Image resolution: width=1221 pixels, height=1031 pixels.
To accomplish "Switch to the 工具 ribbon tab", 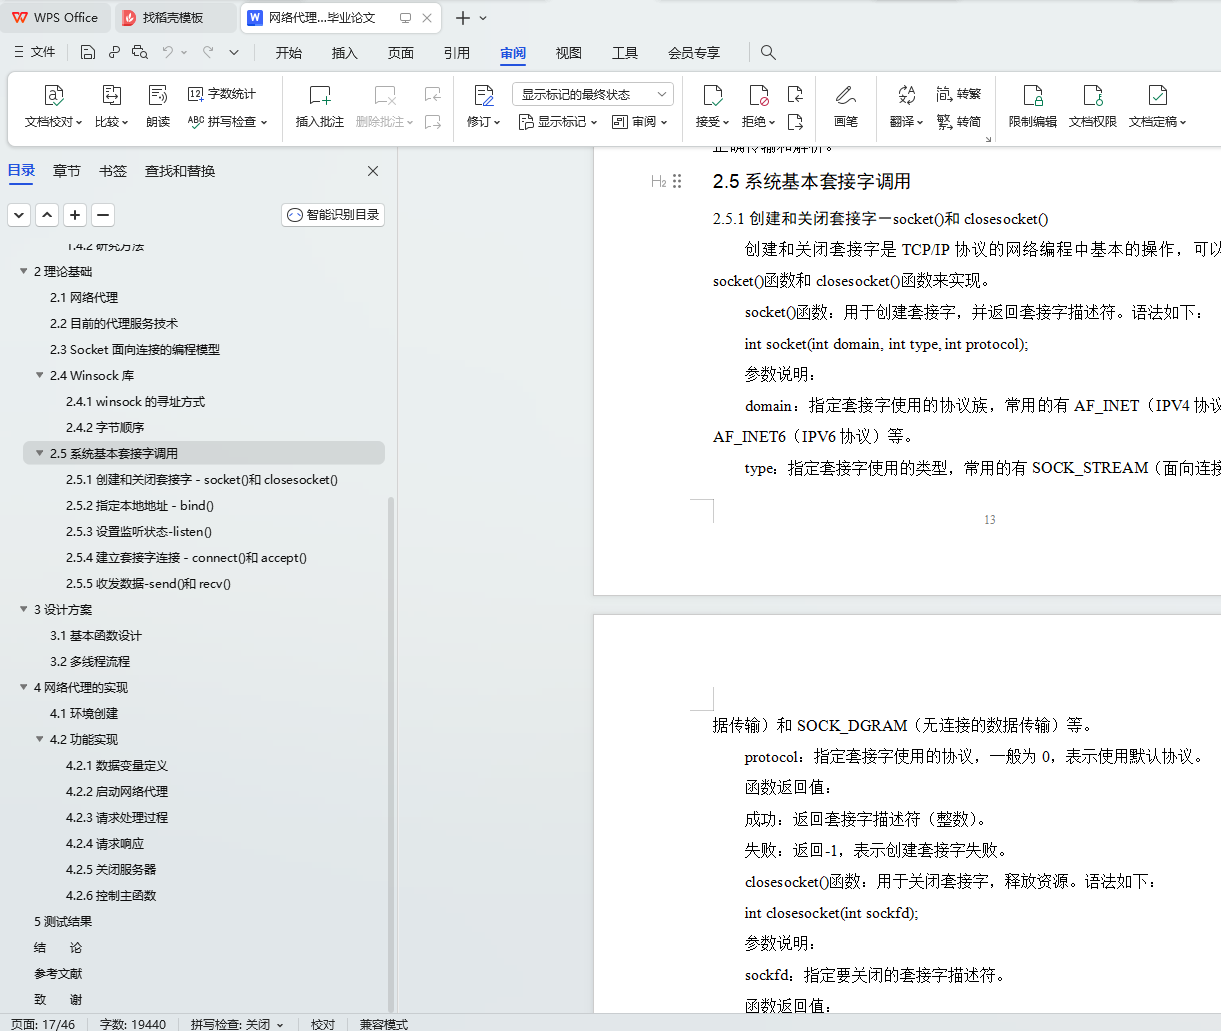I will pyautogui.click(x=625, y=52).
